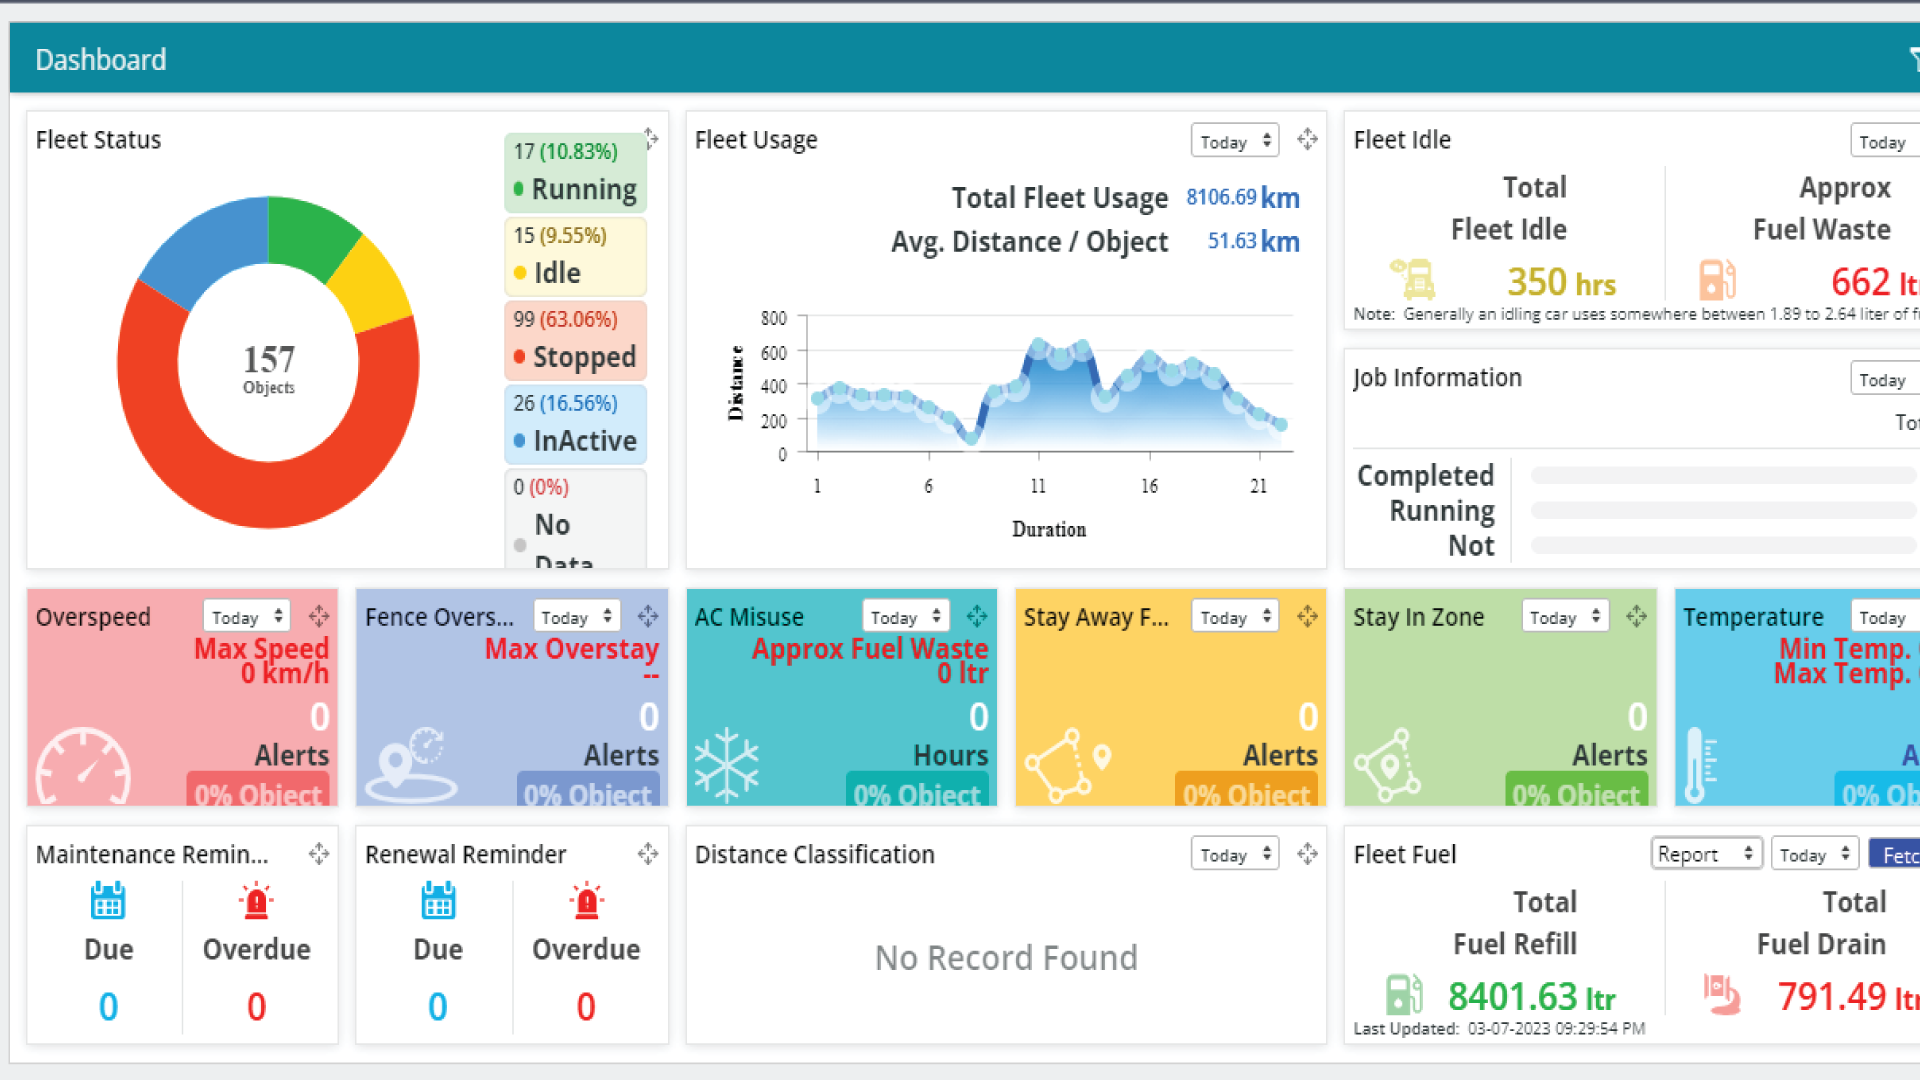Click the Fleet Fuel refill pump icon
1920x1080 pixels.
coord(1404,994)
